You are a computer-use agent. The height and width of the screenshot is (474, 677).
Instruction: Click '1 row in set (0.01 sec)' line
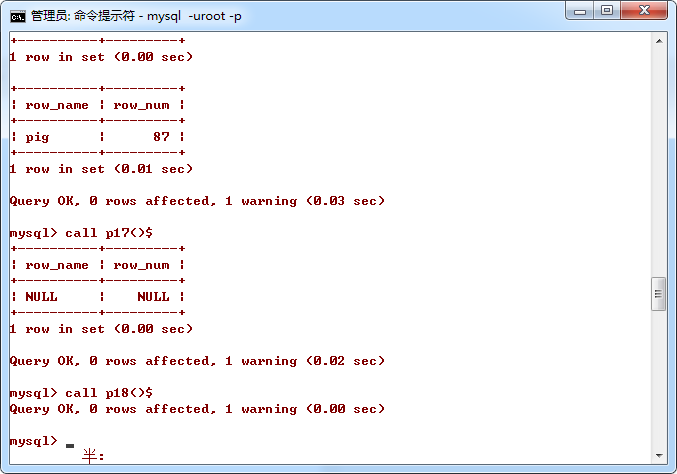[101, 169]
